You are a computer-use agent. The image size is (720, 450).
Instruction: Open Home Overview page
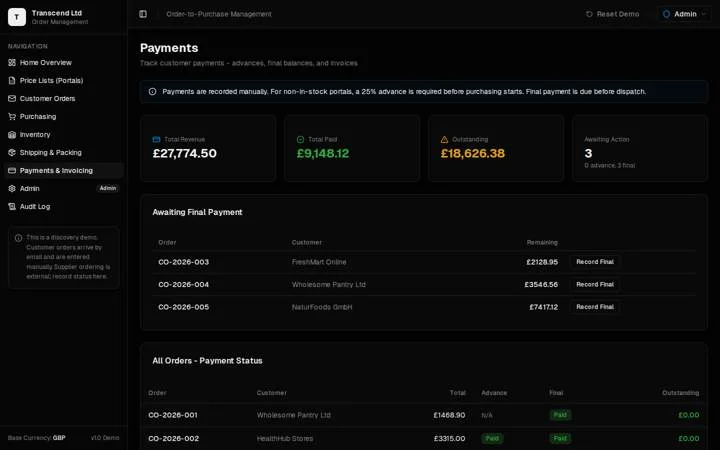(x=63, y=62)
